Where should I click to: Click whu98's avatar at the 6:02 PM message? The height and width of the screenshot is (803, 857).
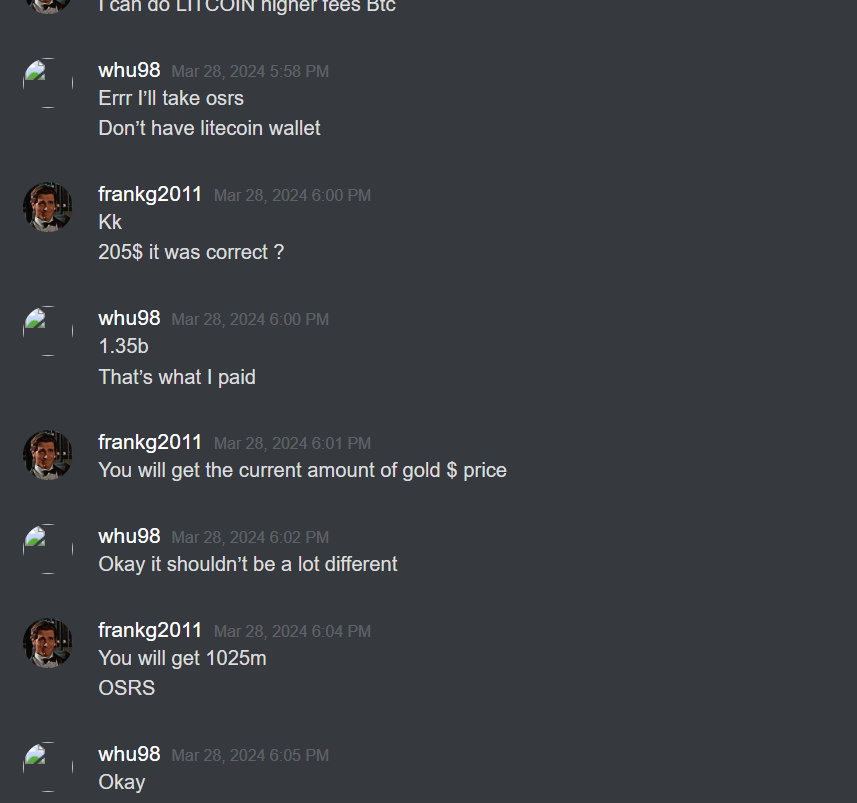coord(48,549)
